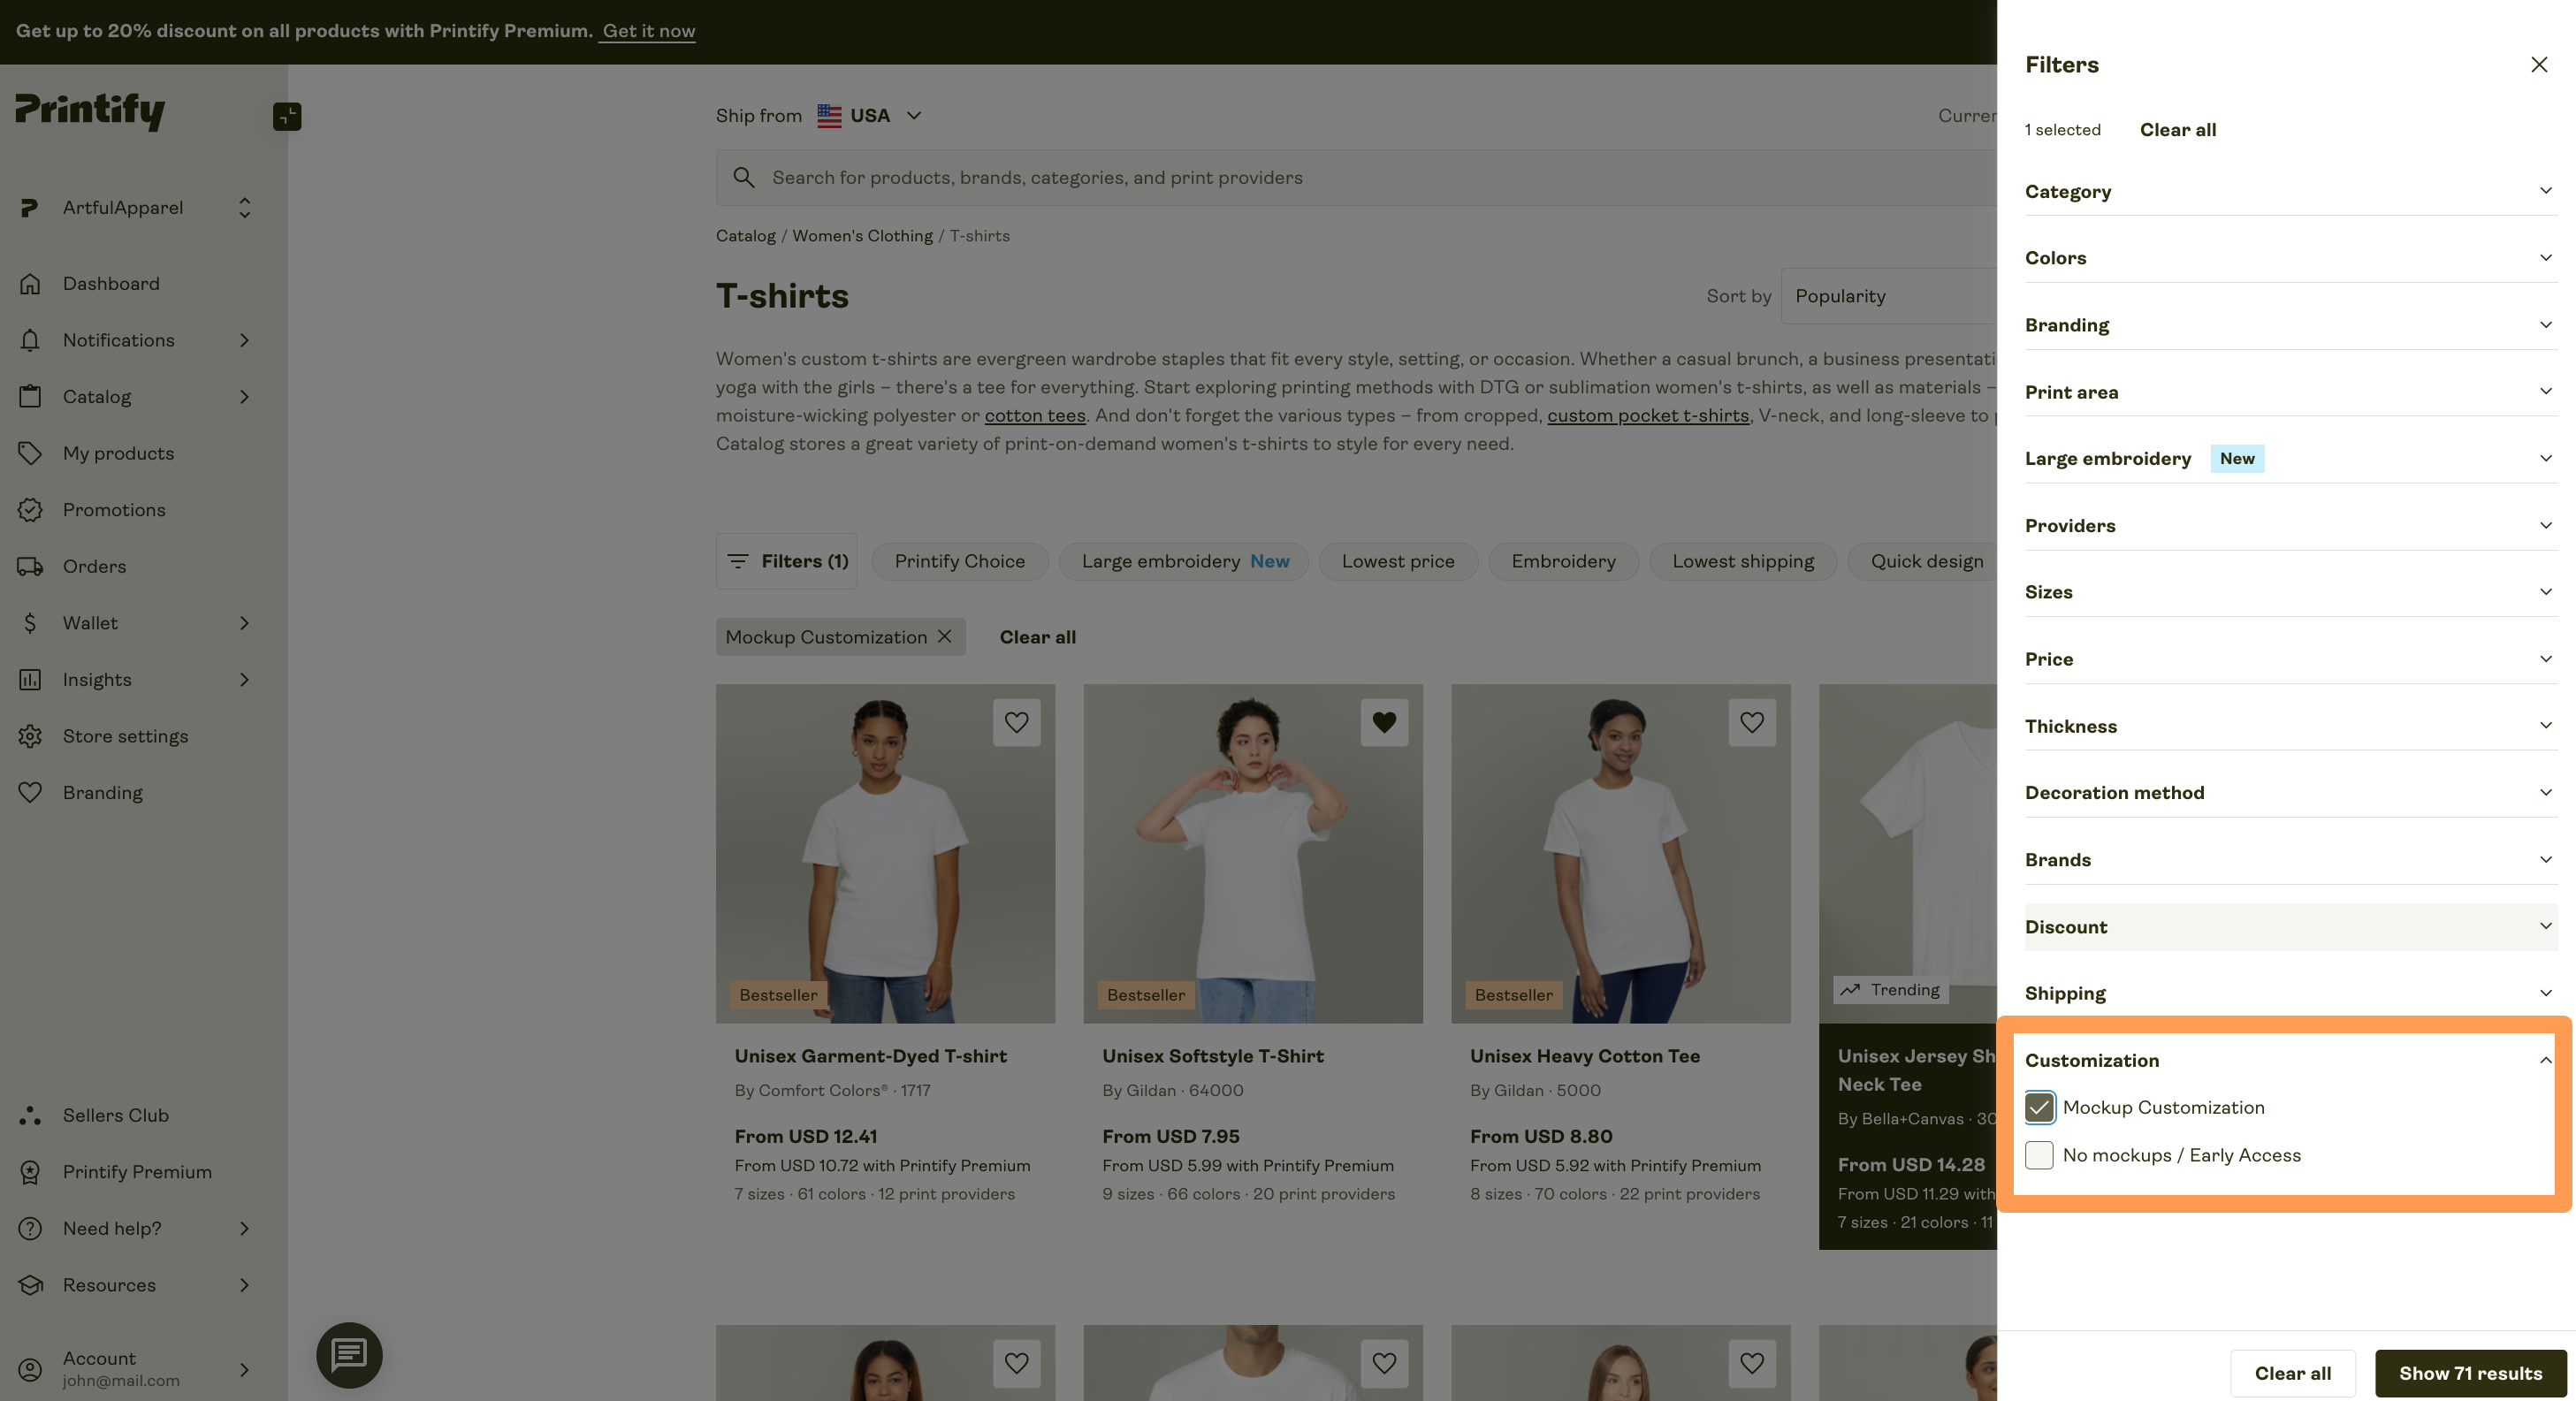
Task: Open Notifications in the sidebar
Action: tap(119, 340)
